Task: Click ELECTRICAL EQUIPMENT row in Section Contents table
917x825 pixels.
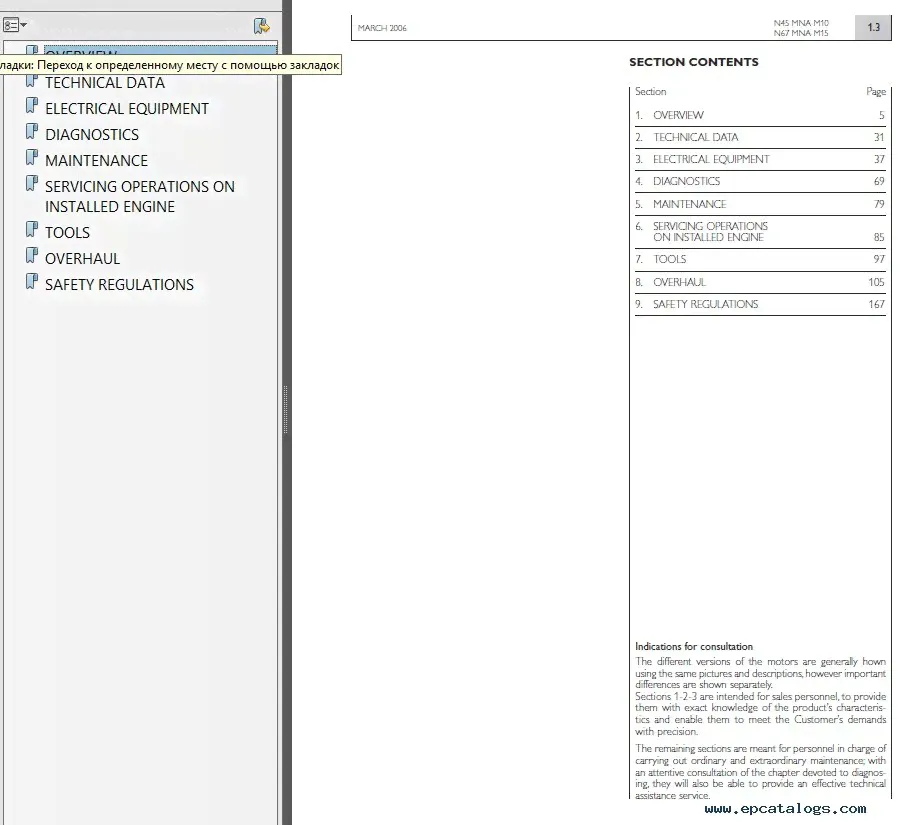Action: (x=711, y=160)
